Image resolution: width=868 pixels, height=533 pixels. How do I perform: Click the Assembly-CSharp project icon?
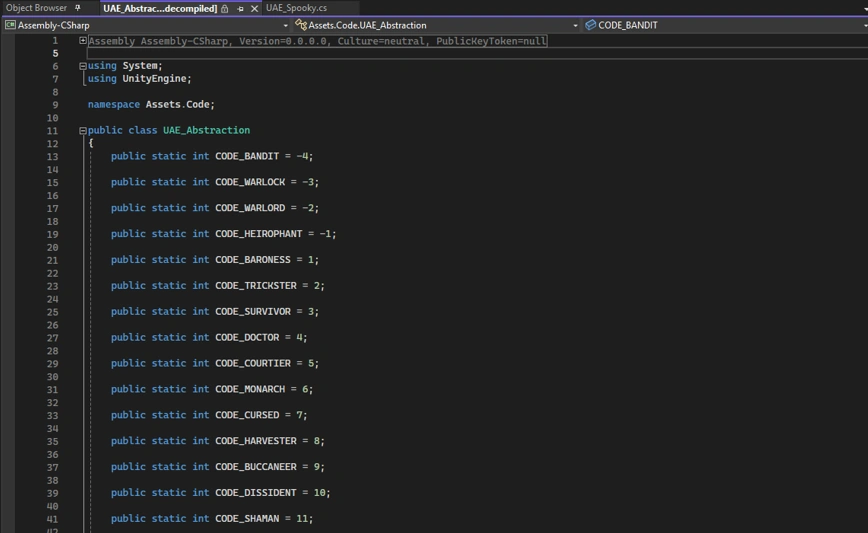(x=10, y=25)
